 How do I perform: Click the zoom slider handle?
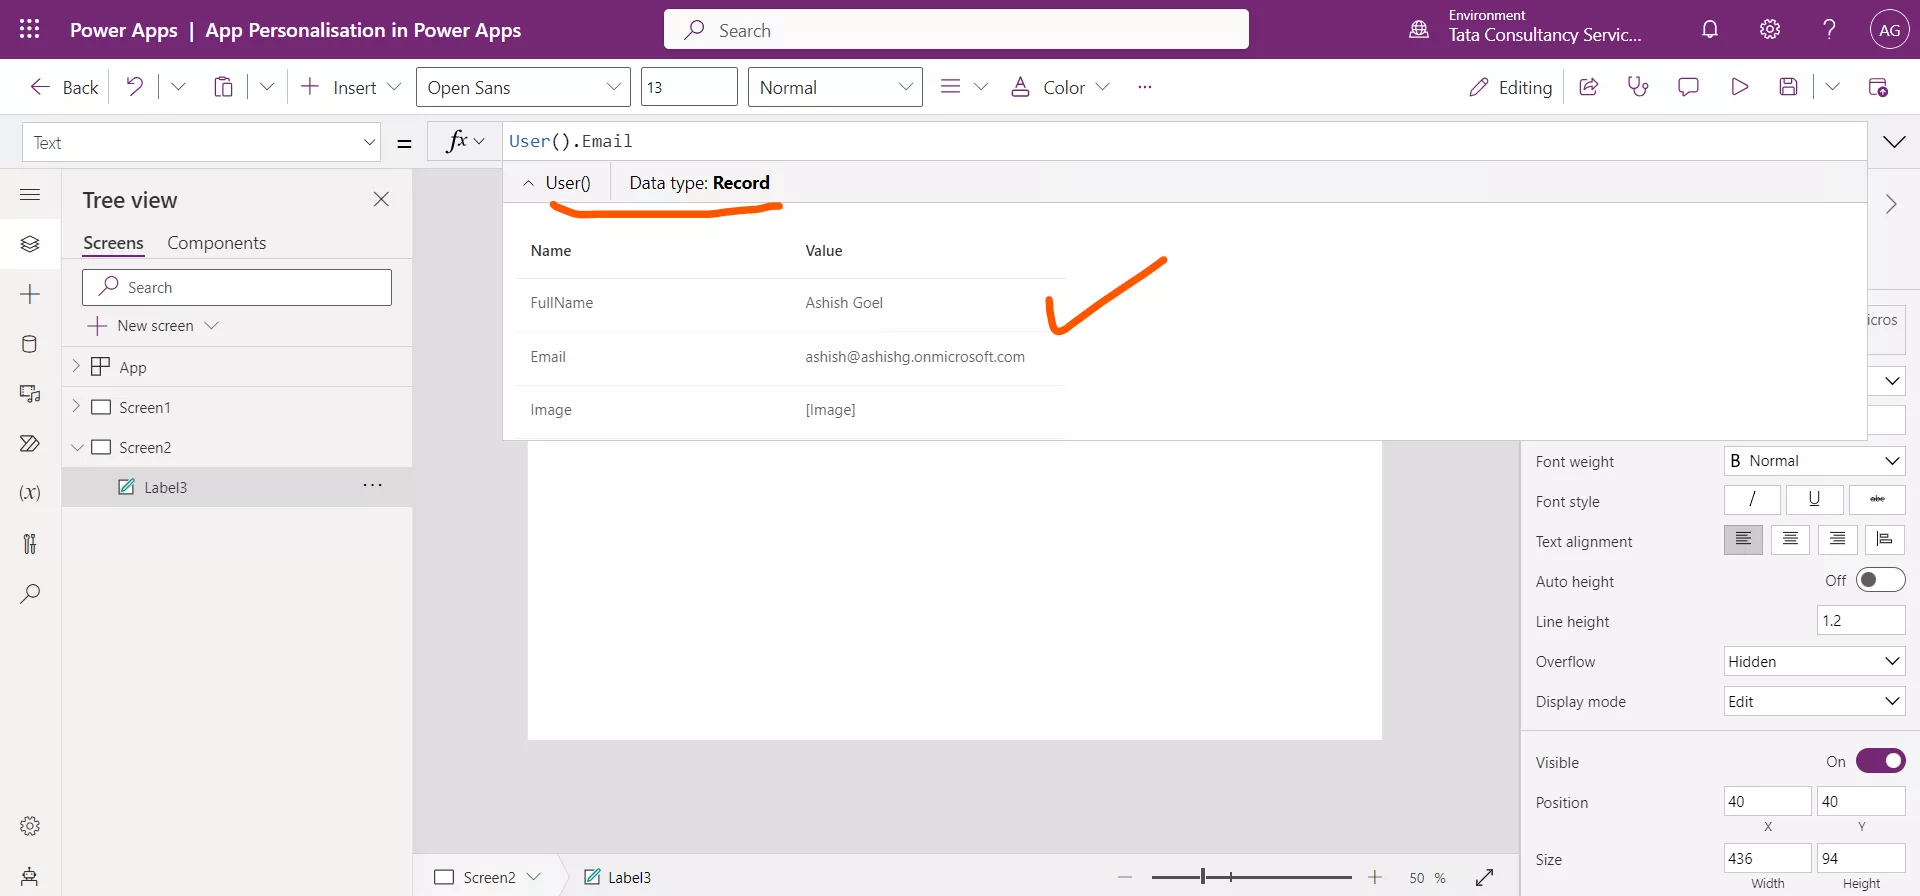(1203, 877)
